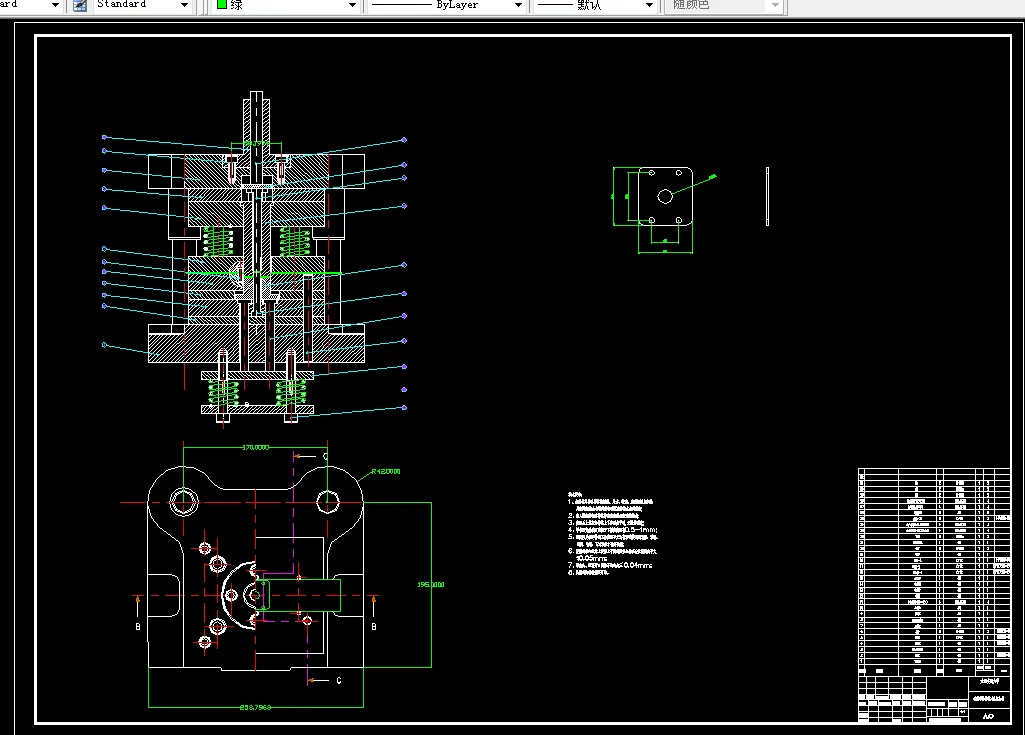The image size is (1025, 735).
Task: Select the 195.0000 vertical dimension text
Action: [x=431, y=584]
